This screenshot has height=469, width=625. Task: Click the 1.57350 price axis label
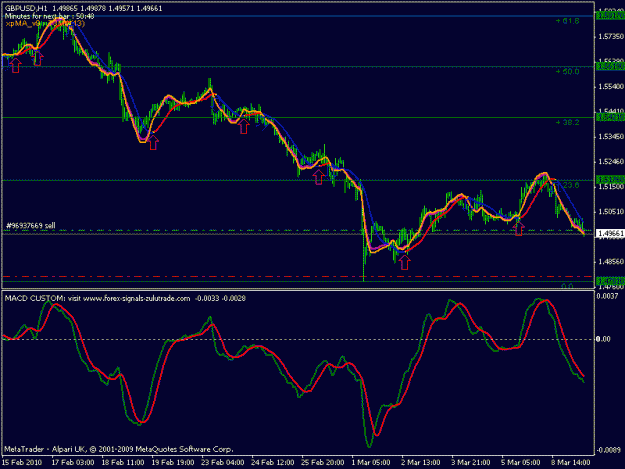(x=611, y=37)
